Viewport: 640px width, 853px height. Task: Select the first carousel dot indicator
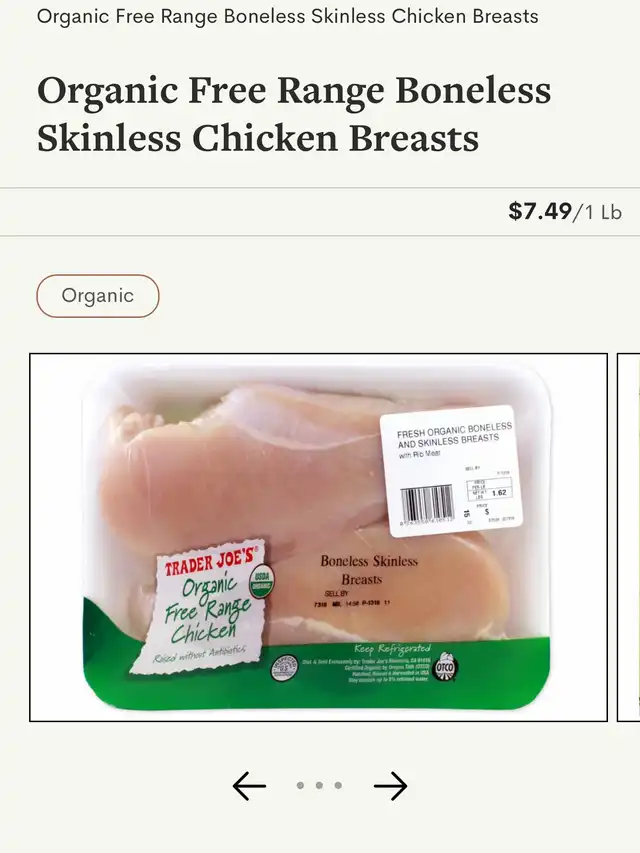coord(300,786)
